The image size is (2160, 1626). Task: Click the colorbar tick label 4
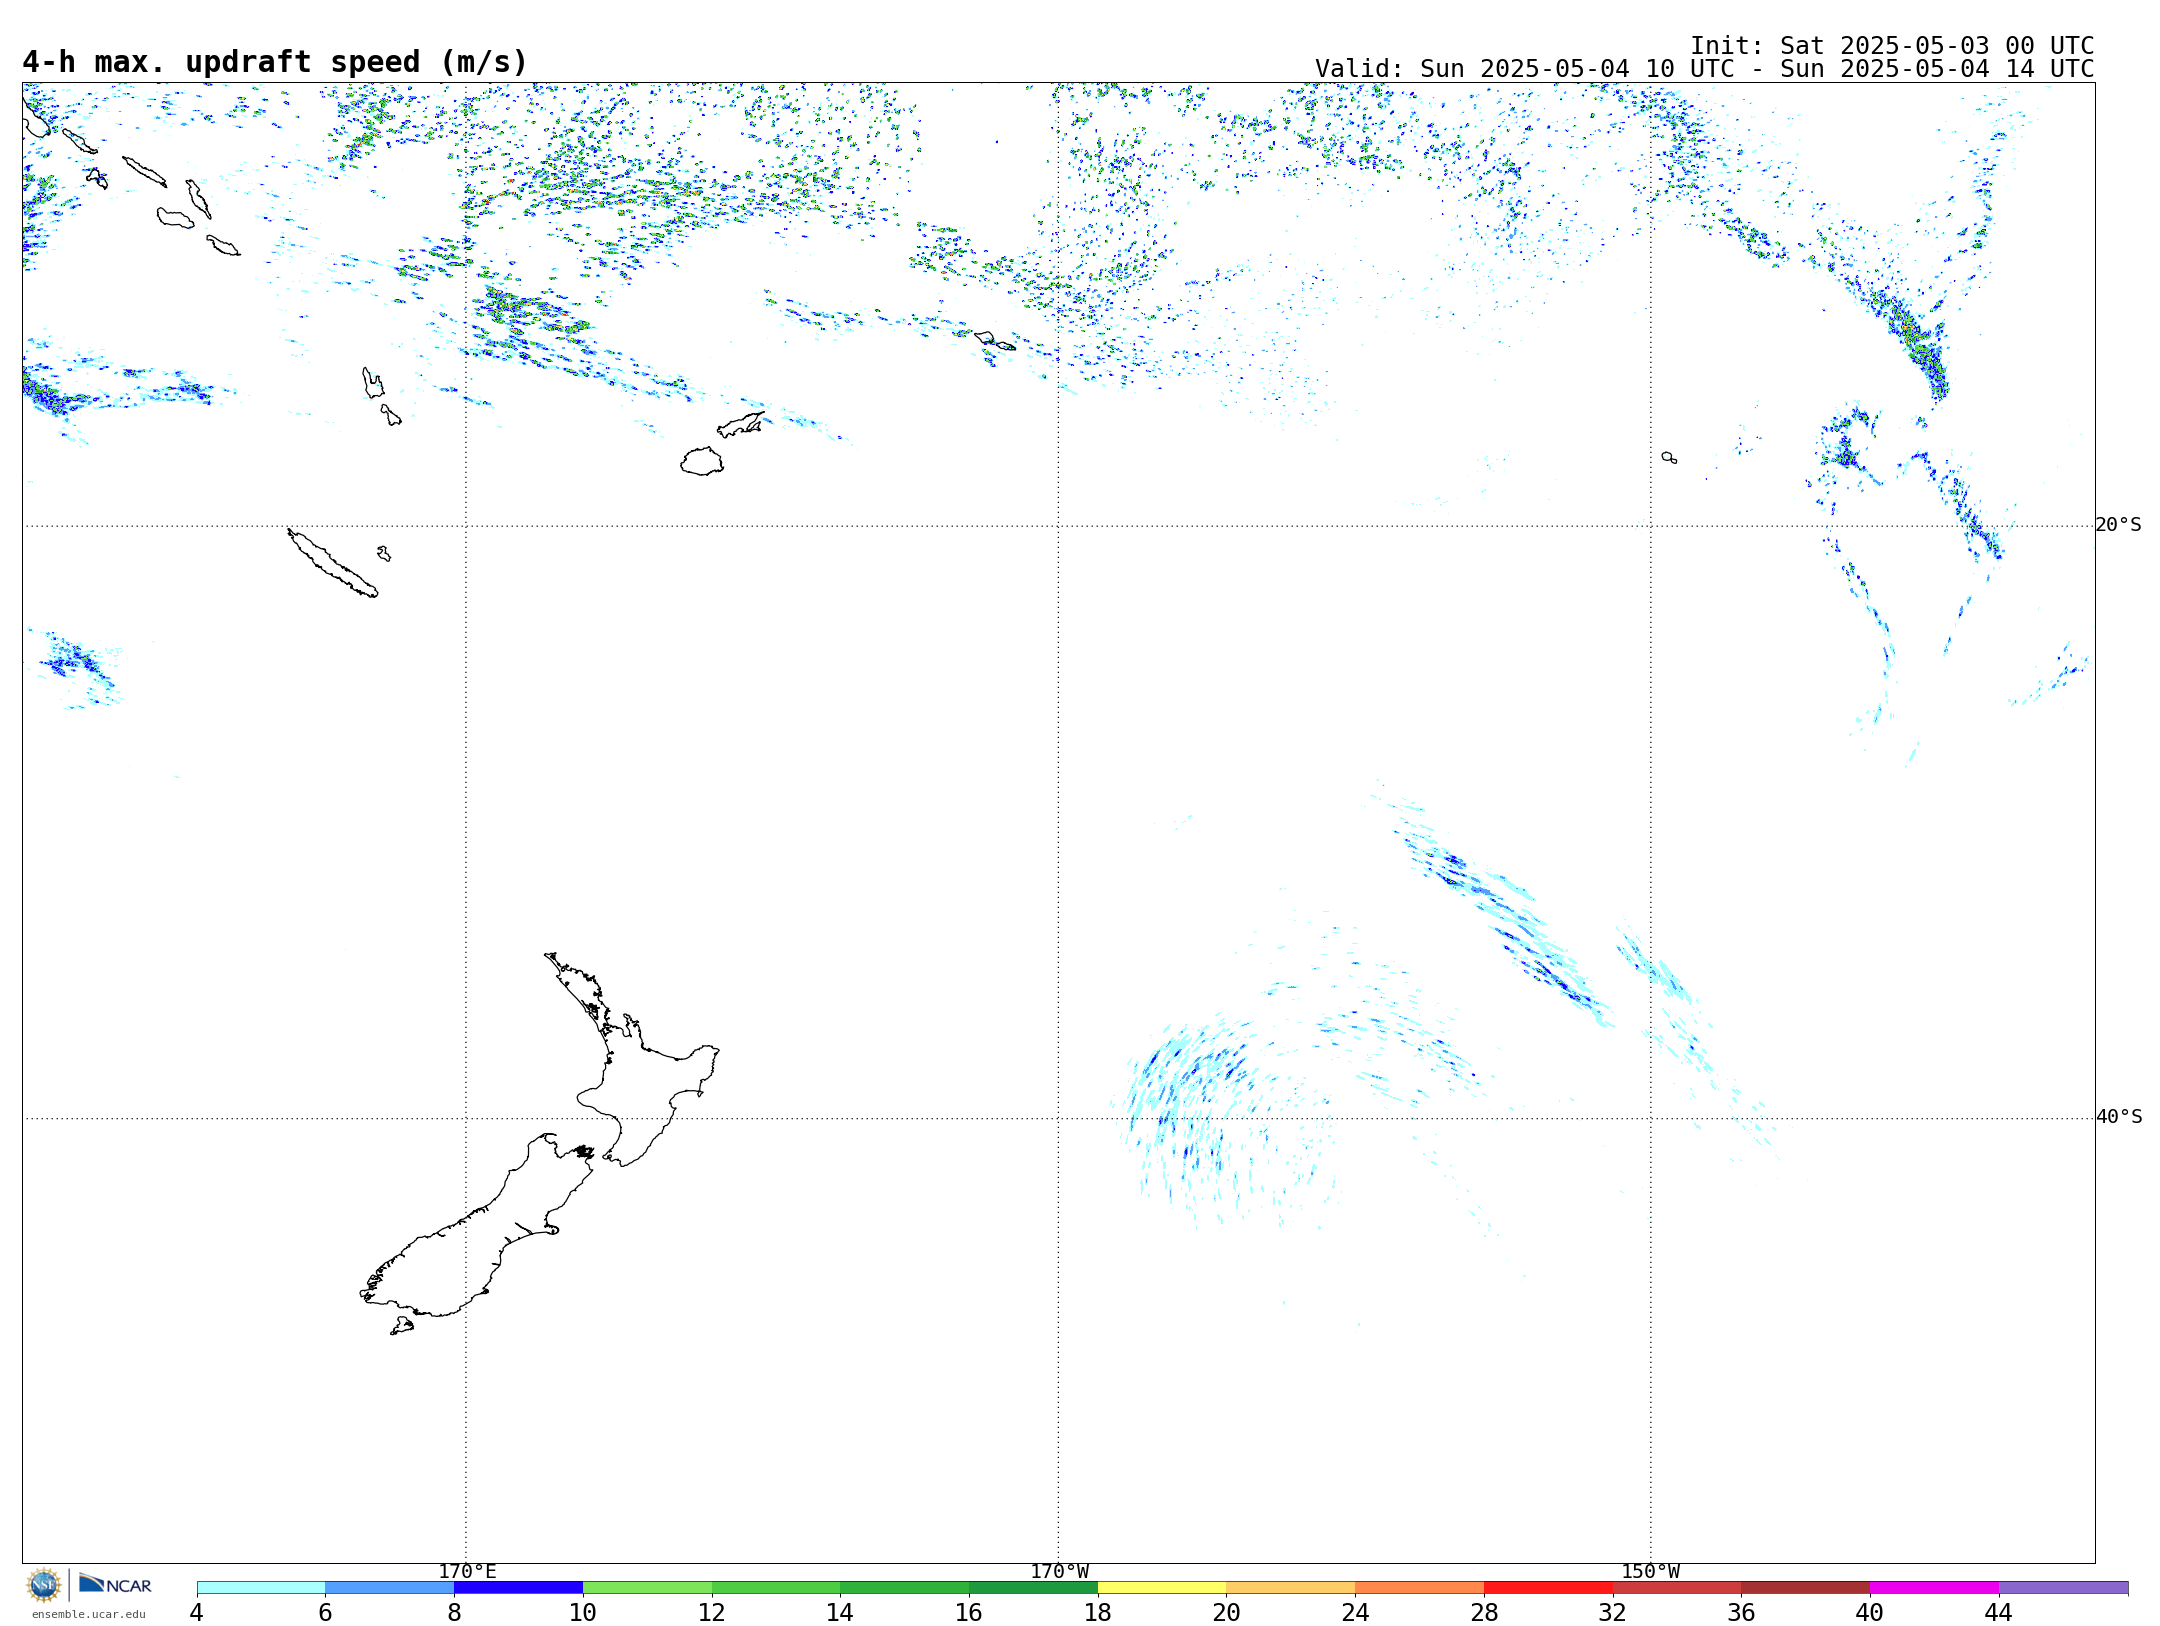tap(197, 1613)
